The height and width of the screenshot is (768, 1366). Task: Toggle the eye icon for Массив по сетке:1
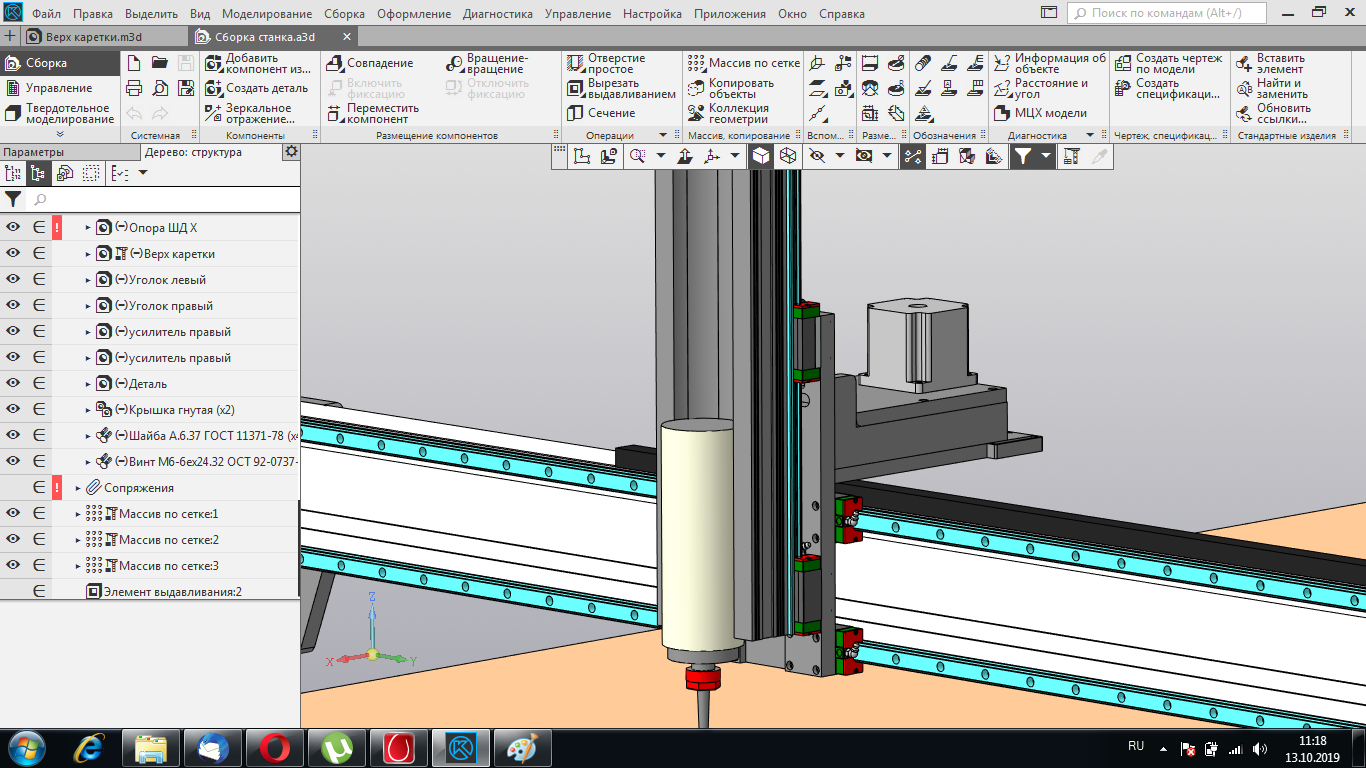tap(14, 514)
